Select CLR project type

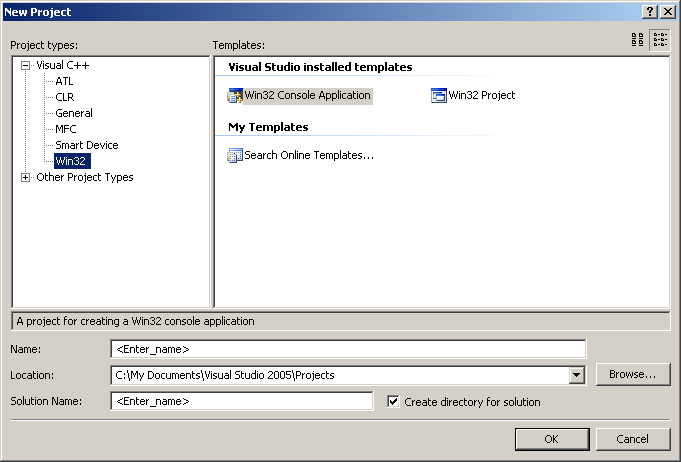(x=65, y=97)
